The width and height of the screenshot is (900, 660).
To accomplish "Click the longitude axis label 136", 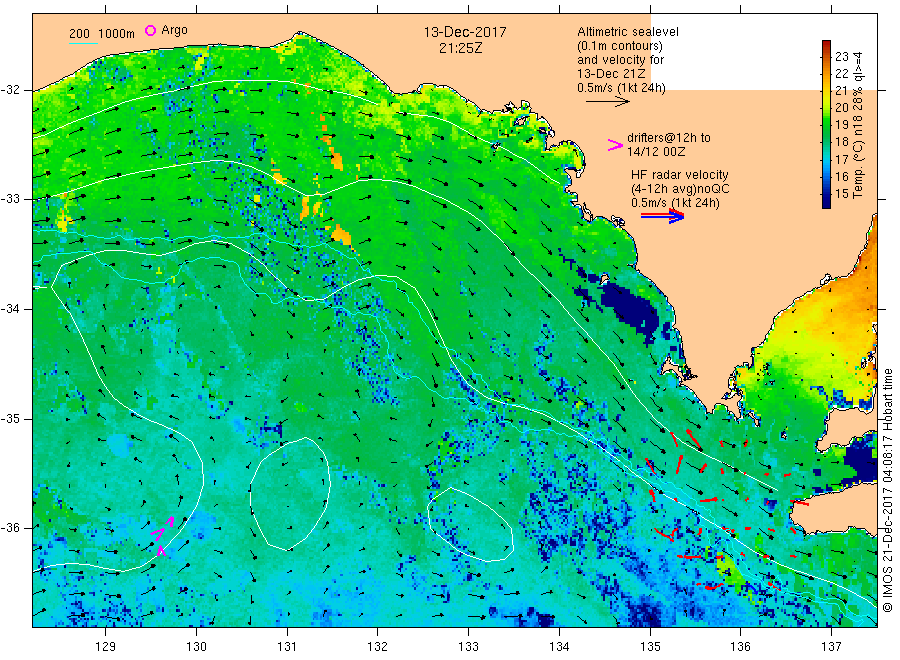I will [x=740, y=647].
